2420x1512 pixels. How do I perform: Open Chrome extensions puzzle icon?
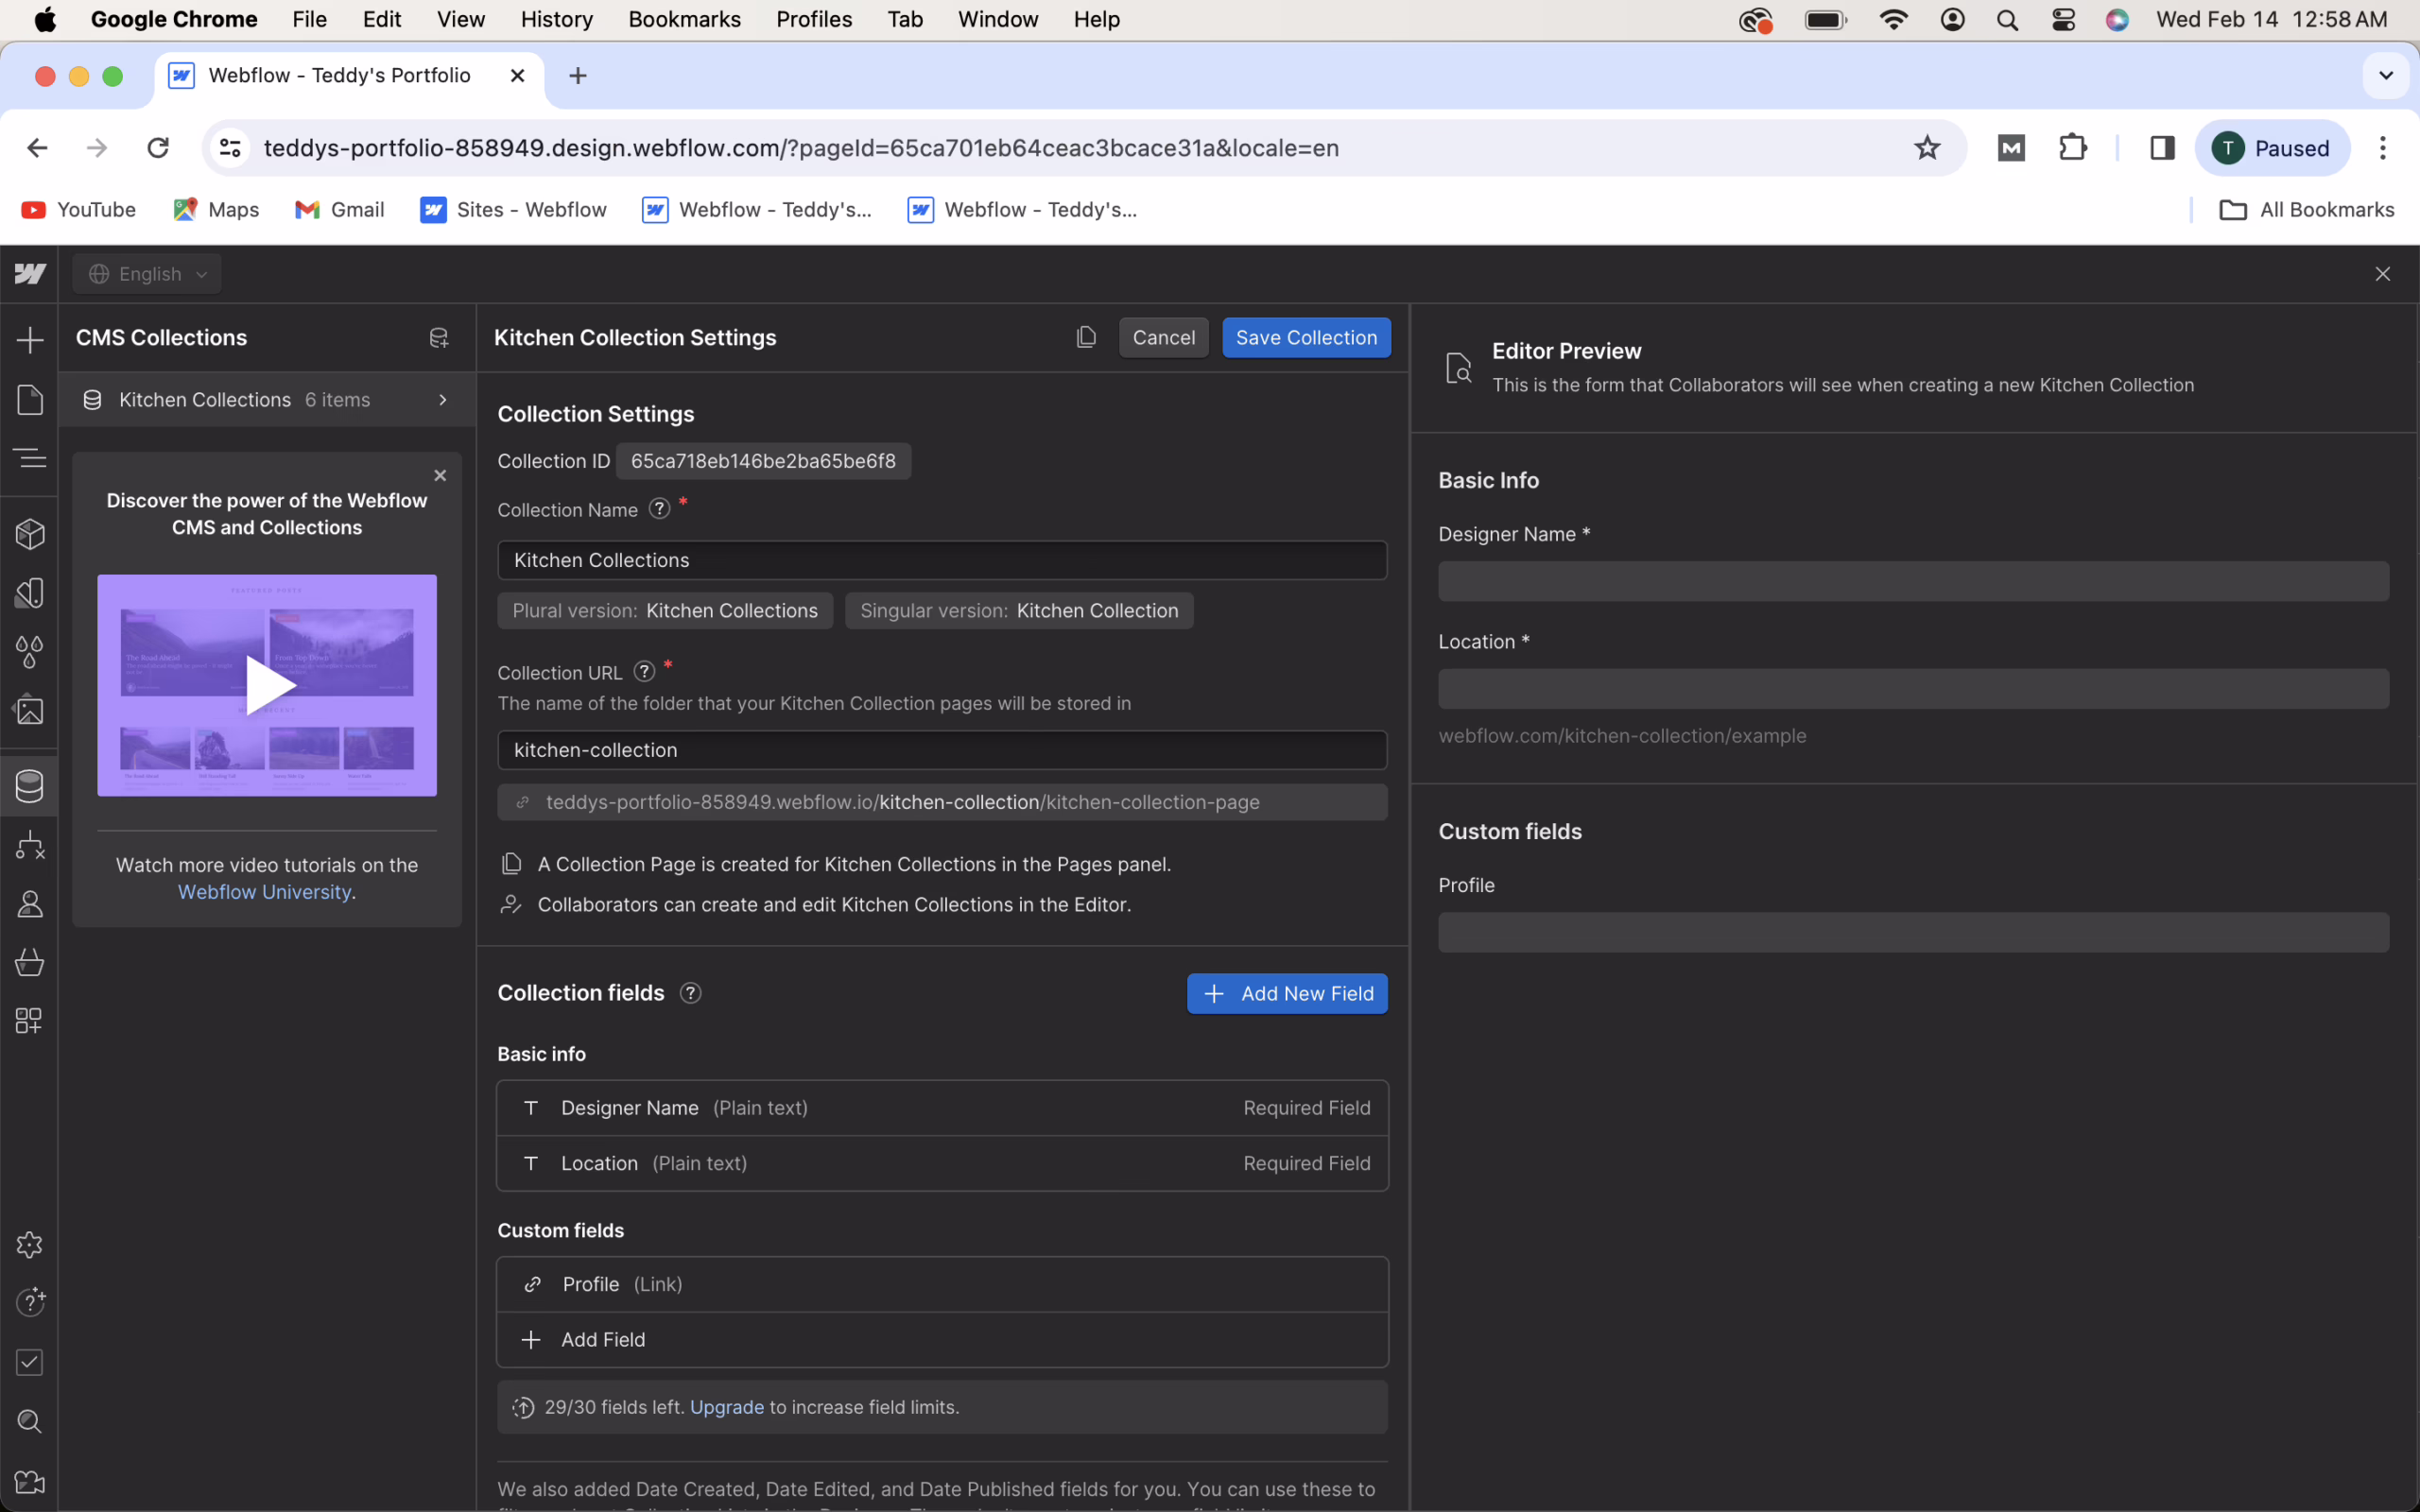2073,148
